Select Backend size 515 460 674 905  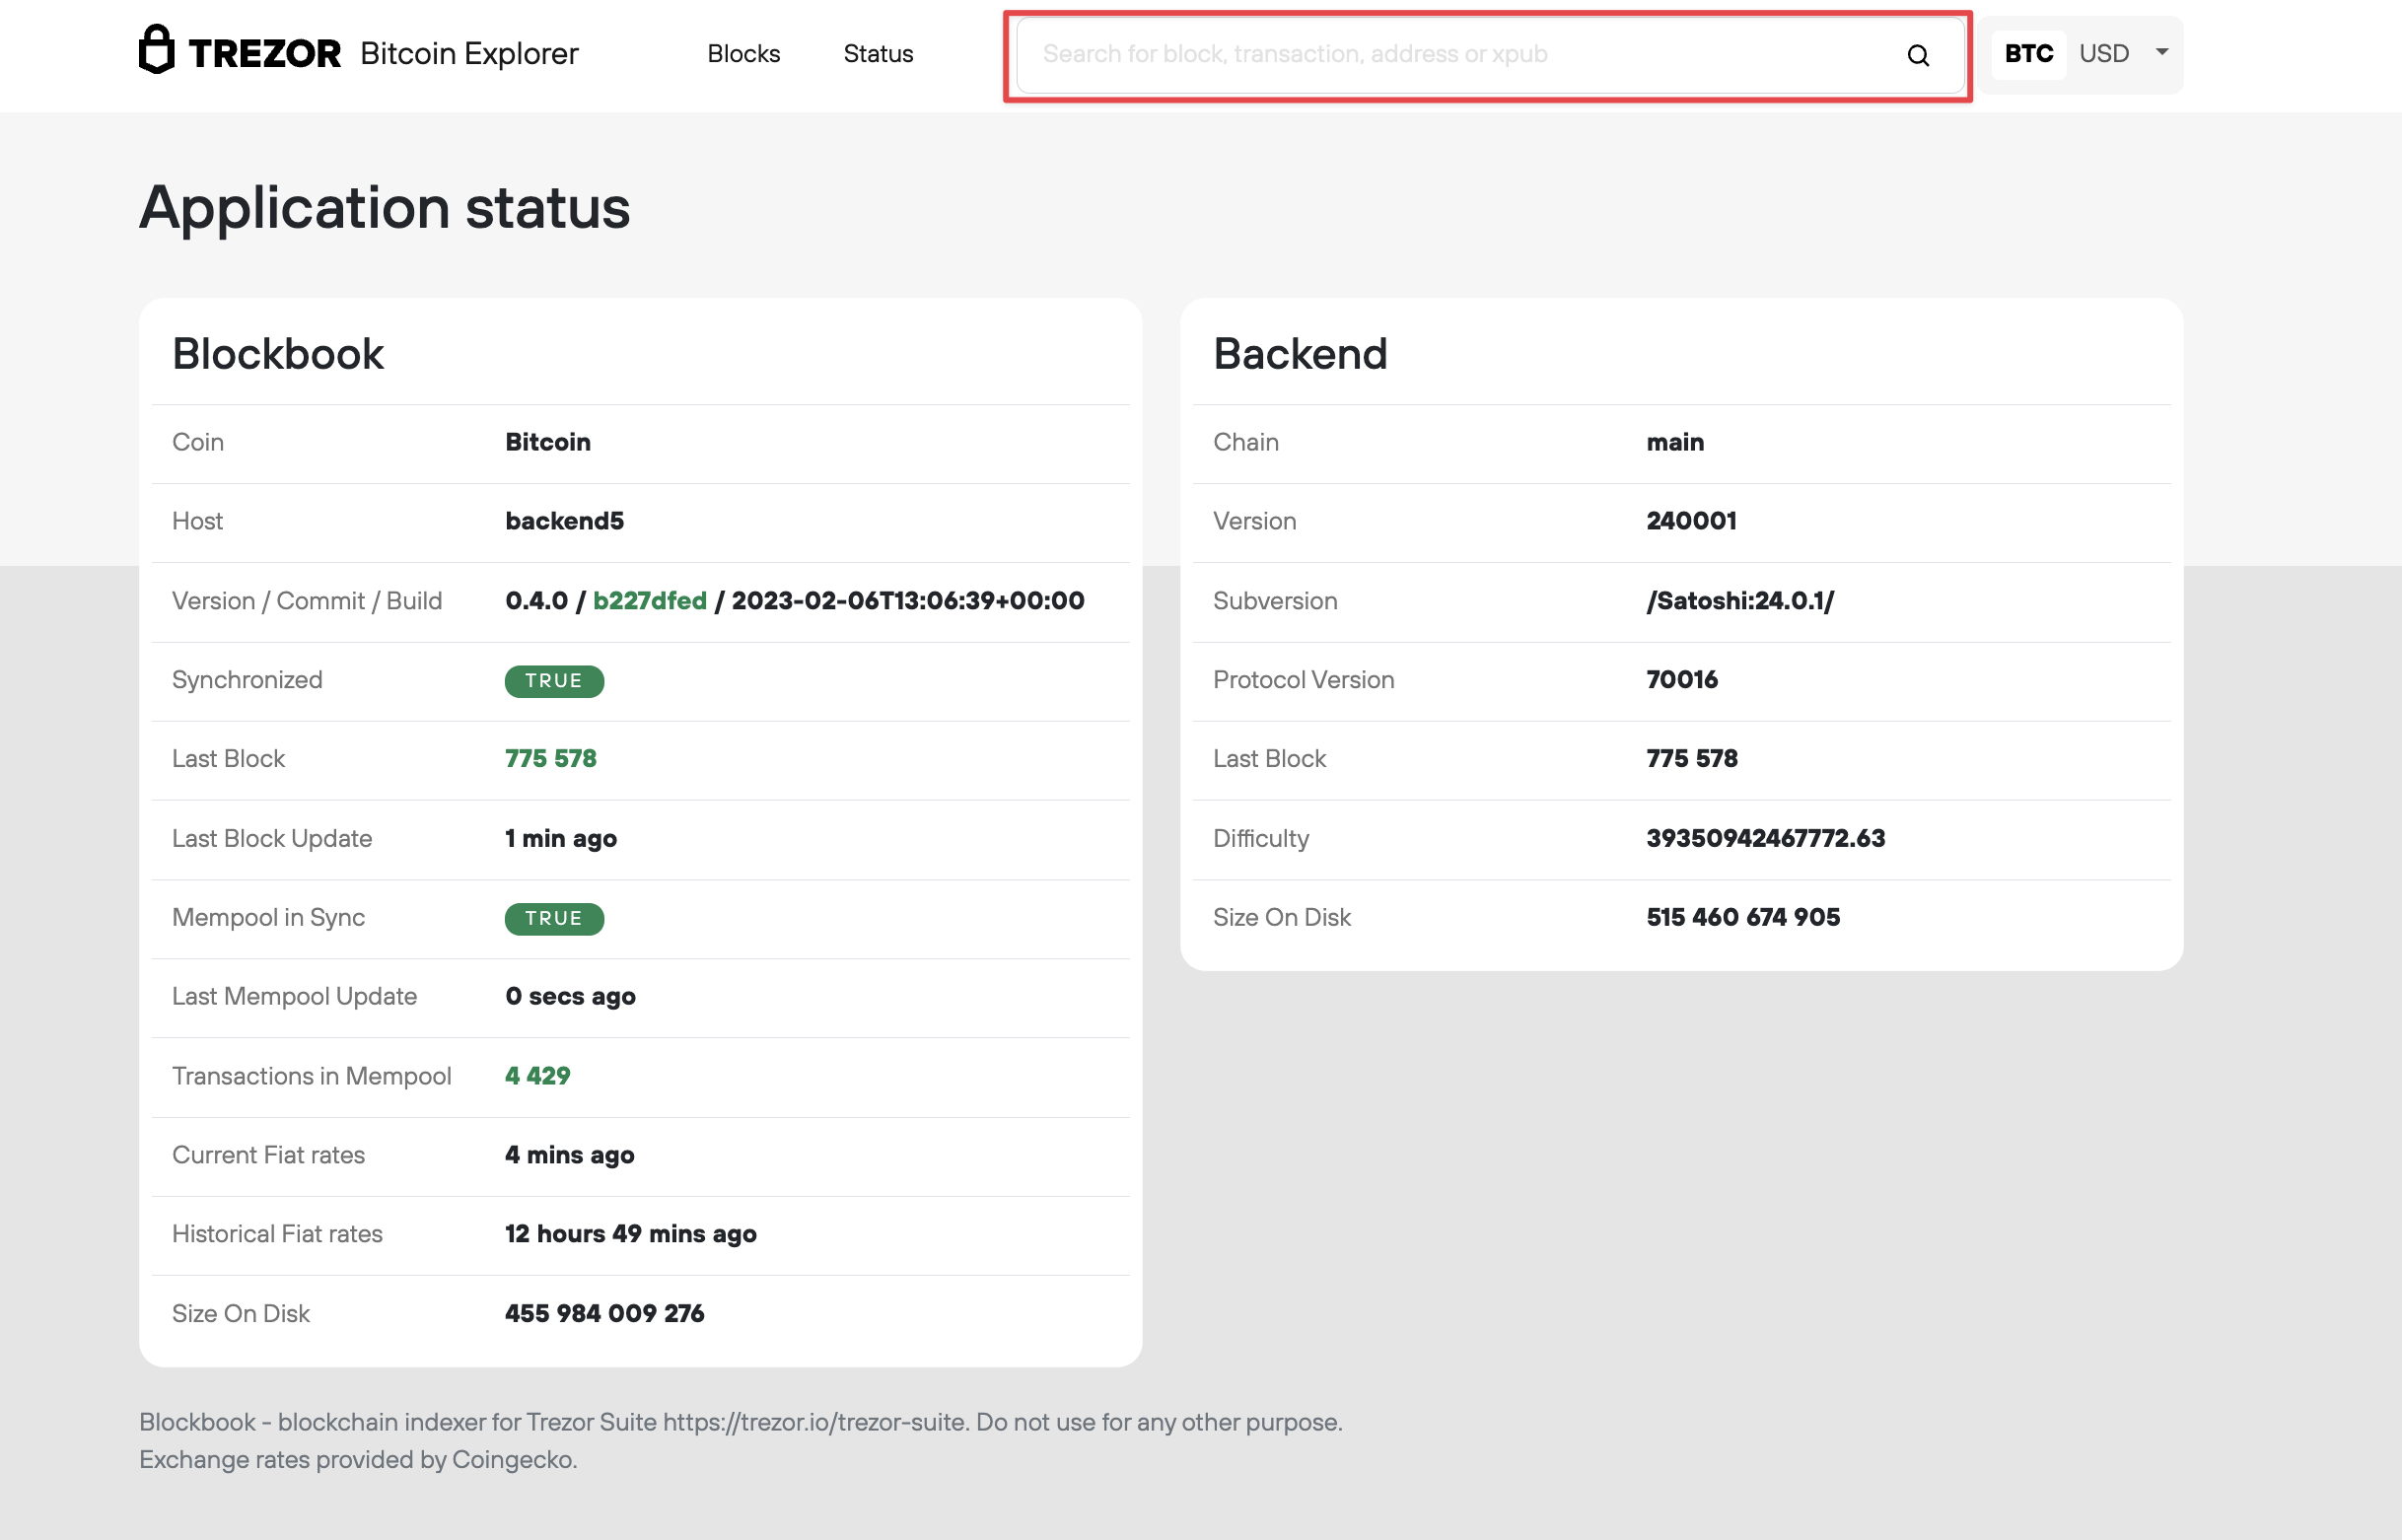pyautogui.click(x=1743, y=918)
